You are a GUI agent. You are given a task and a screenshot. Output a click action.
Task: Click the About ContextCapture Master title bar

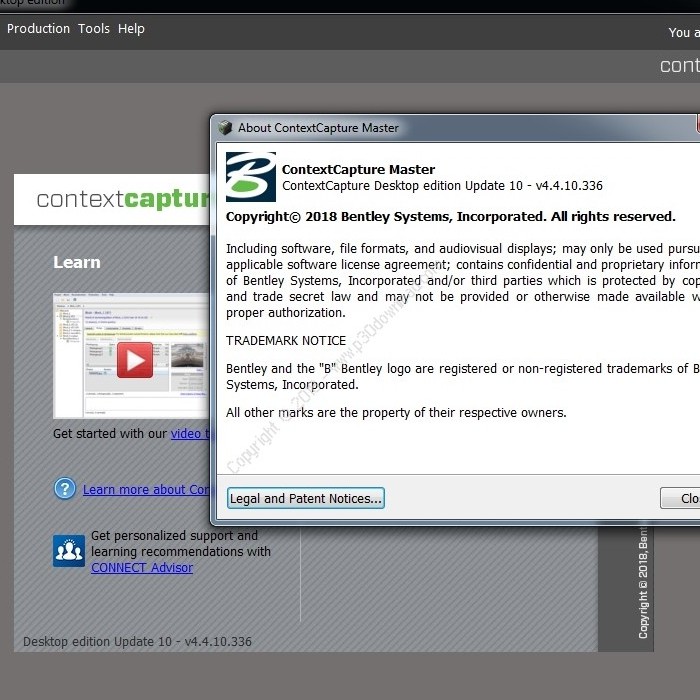pos(455,128)
